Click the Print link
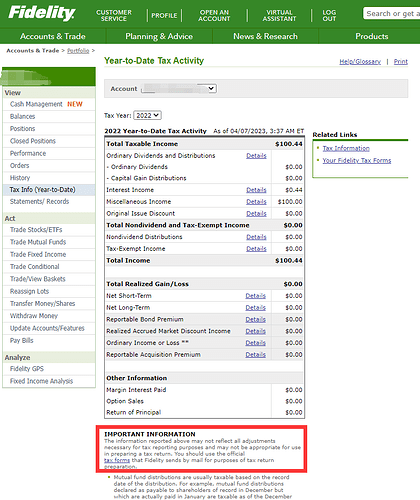The height and width of the screenshot is (500, 420). pyautogui.click(x=401, y=62)
